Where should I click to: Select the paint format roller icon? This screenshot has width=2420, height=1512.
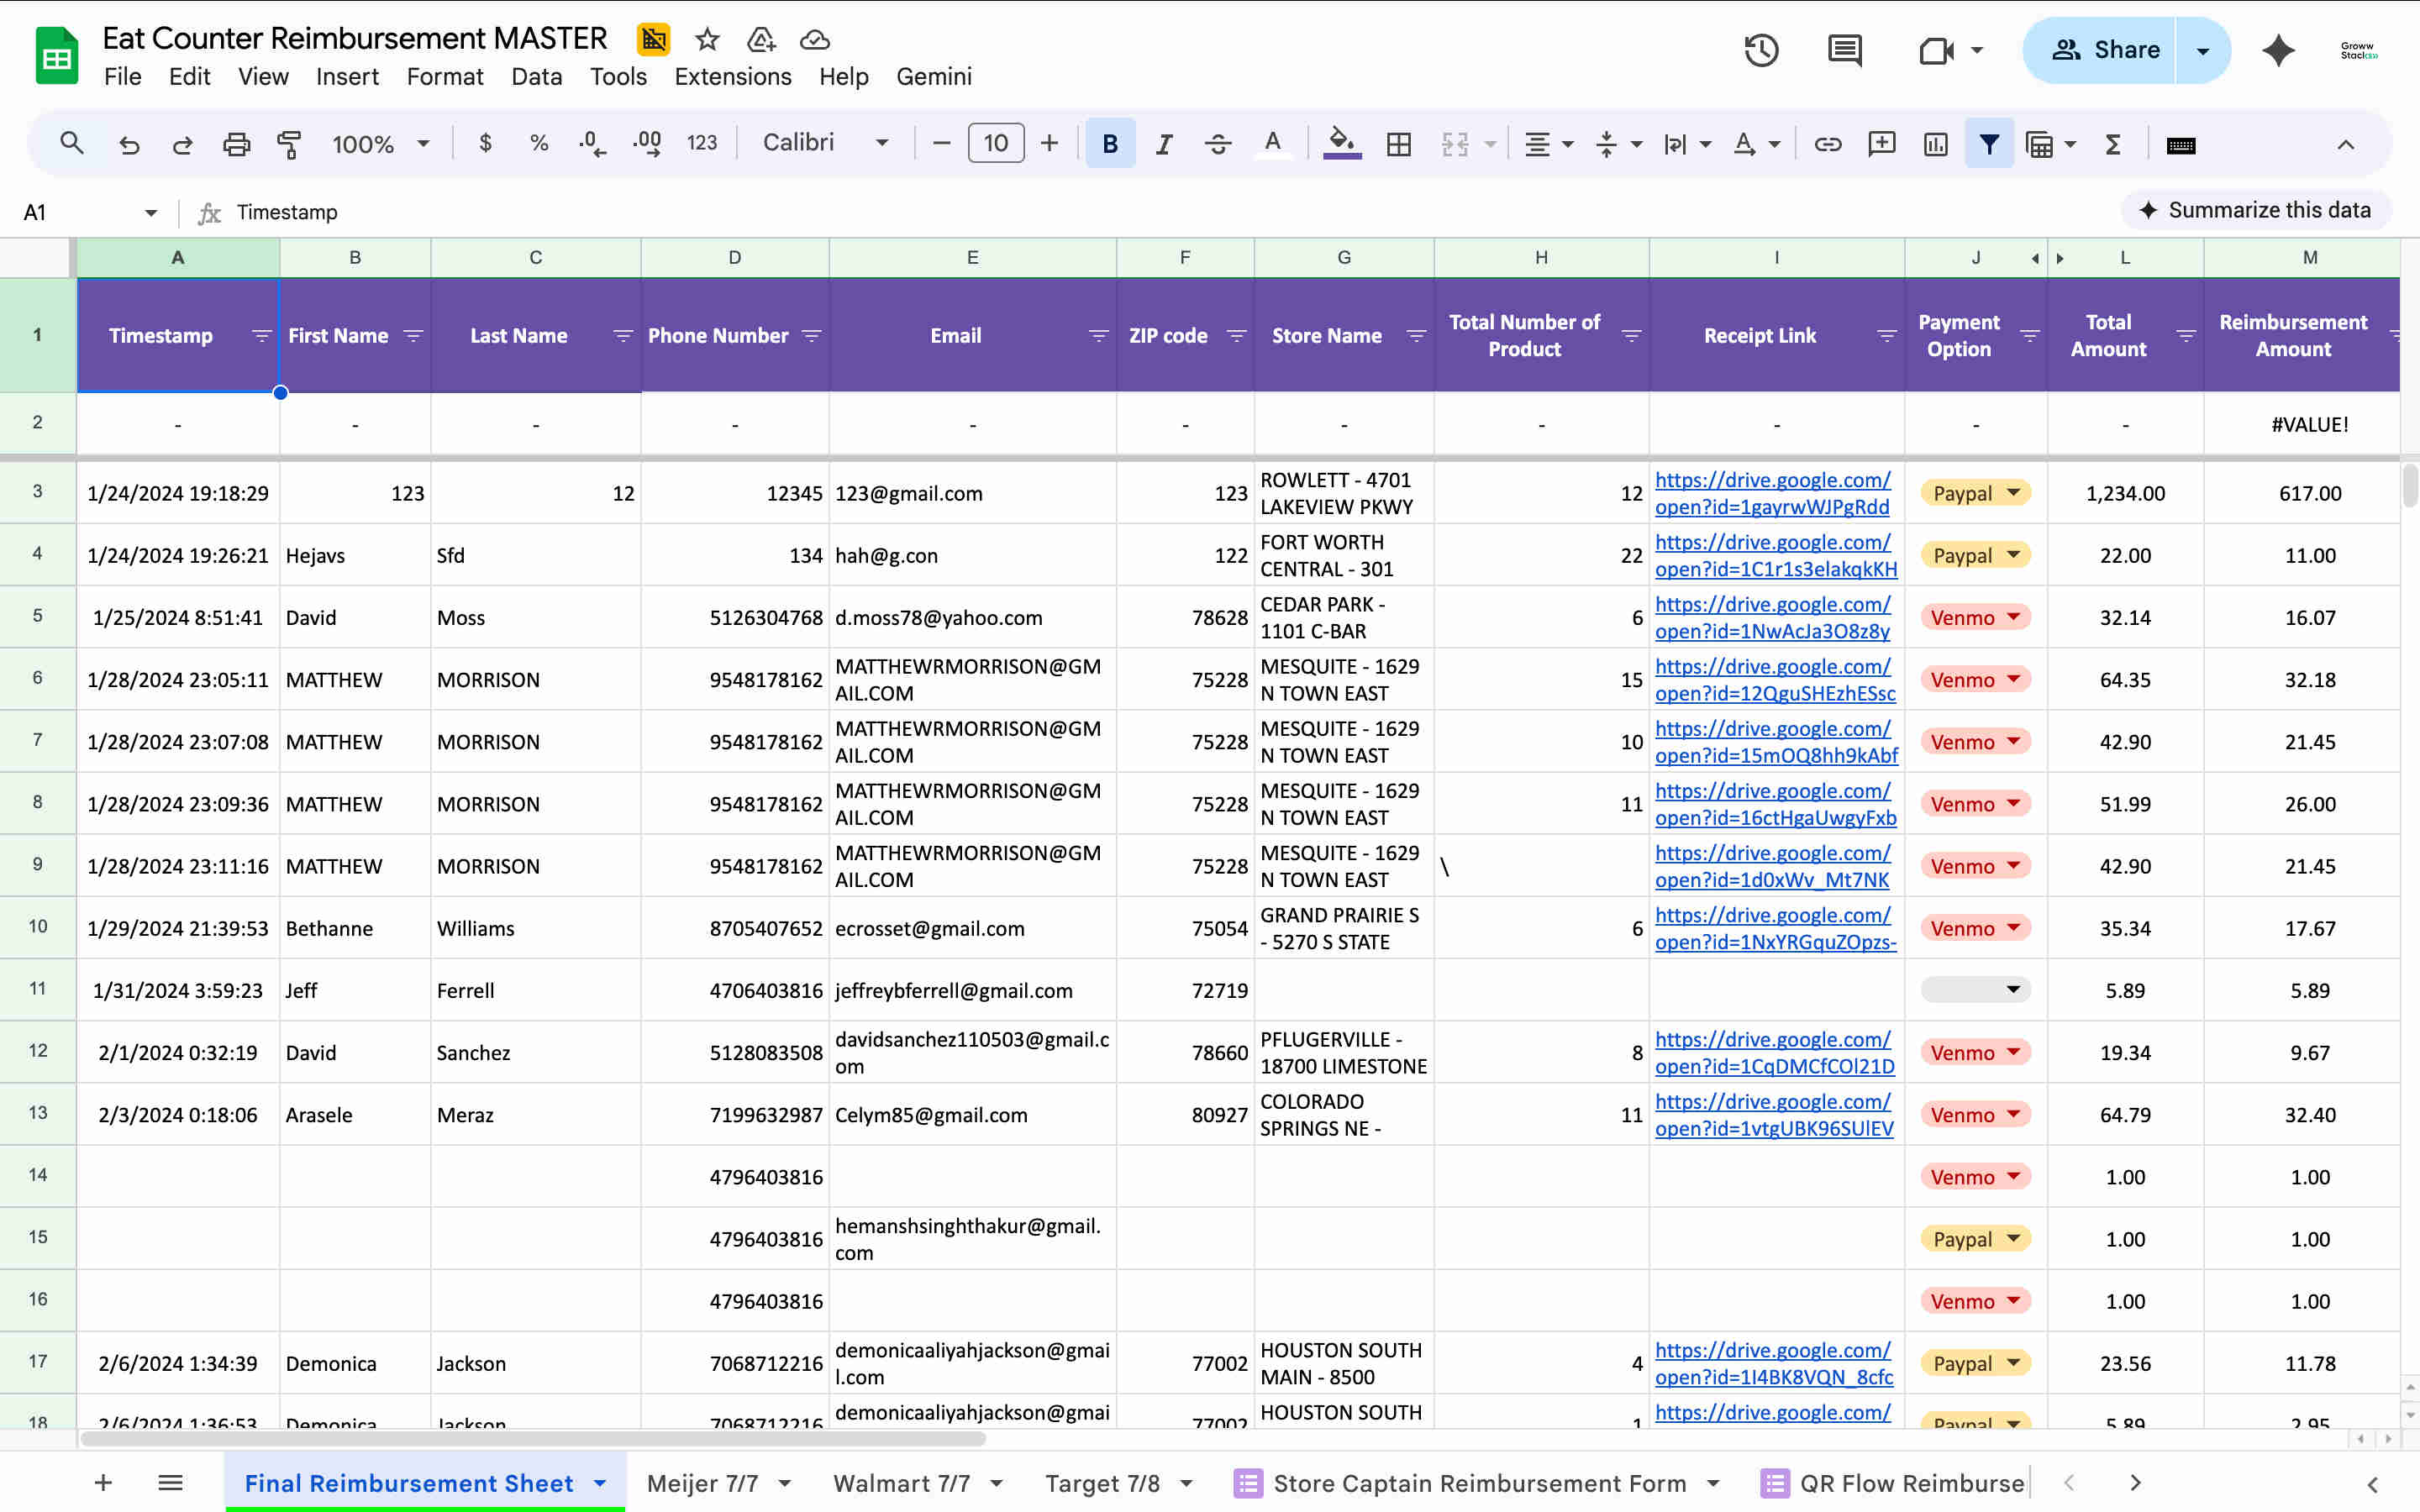tap(289, 144)
